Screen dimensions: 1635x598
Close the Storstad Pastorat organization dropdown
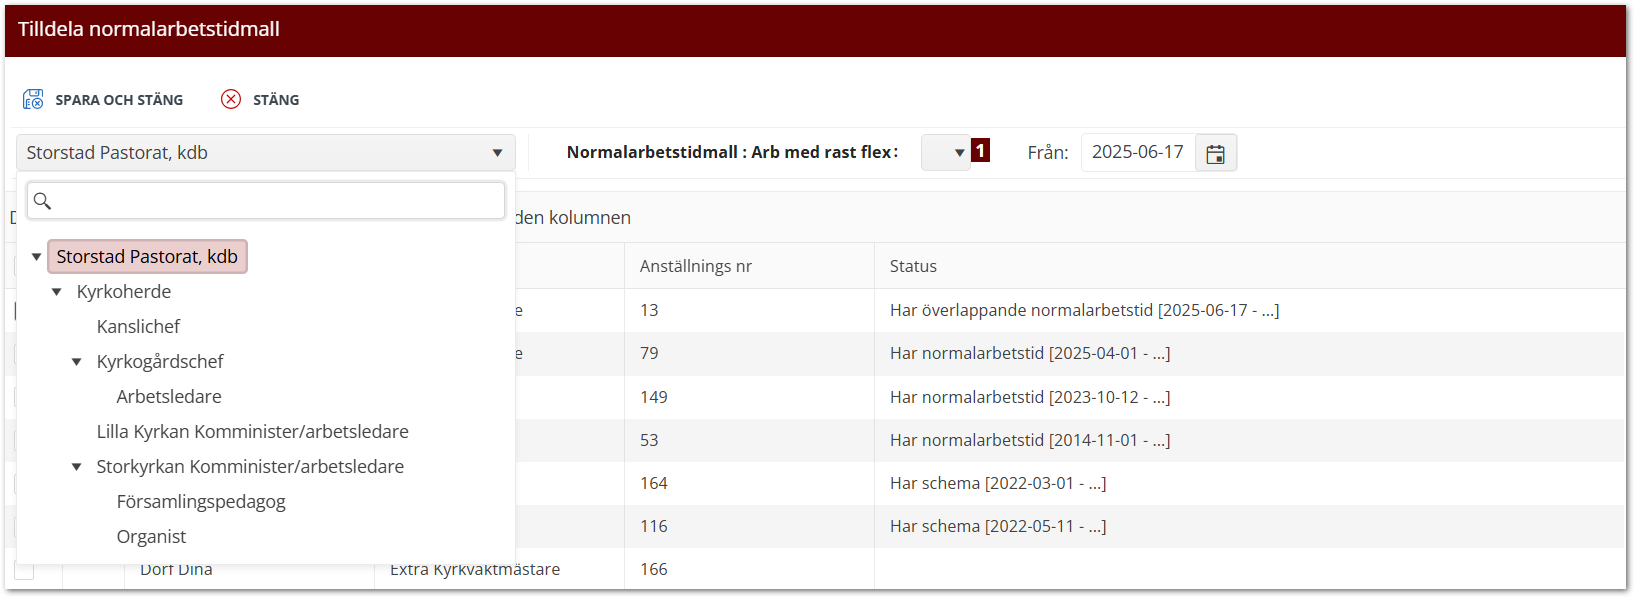pyautogui.click(x=497, y=153)
